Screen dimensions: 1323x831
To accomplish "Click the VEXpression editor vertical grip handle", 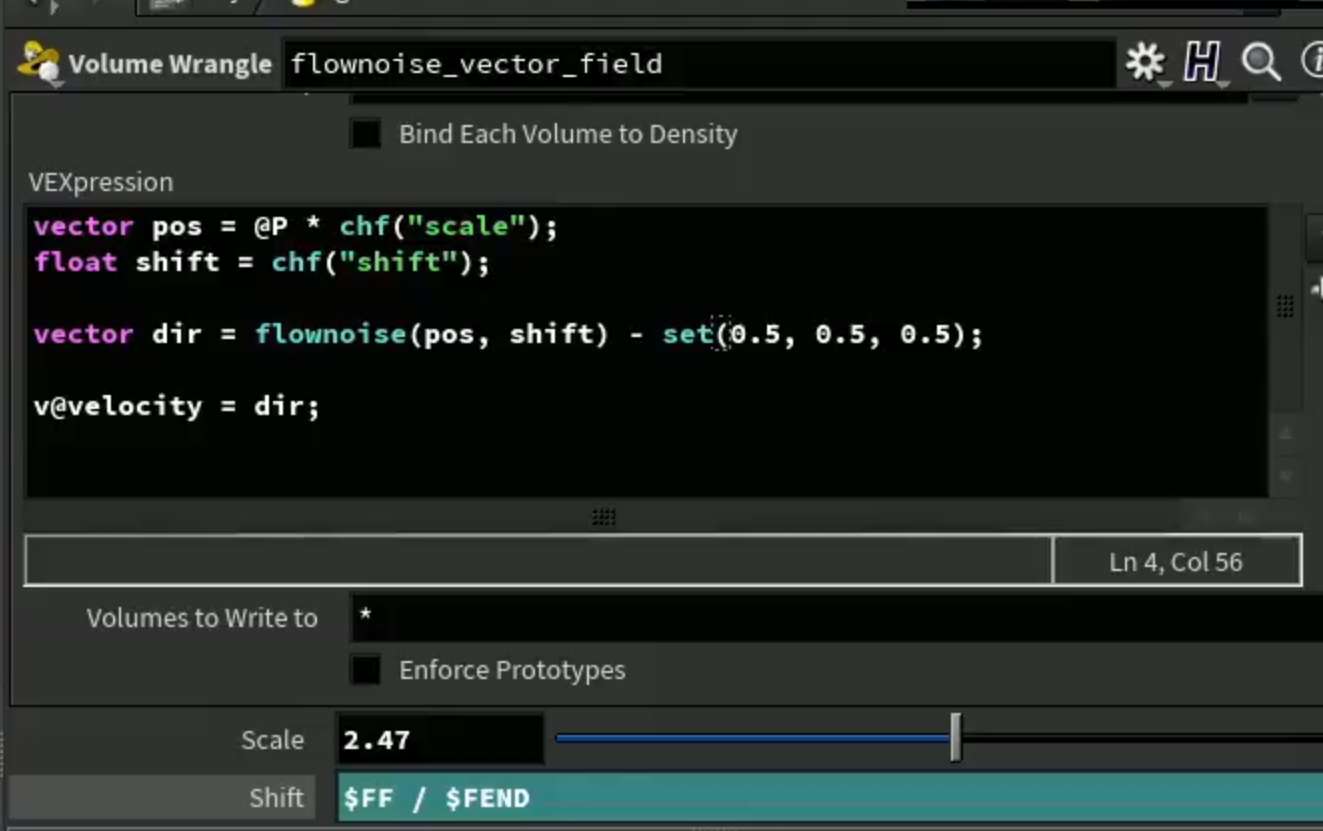I will (1285, 307).
